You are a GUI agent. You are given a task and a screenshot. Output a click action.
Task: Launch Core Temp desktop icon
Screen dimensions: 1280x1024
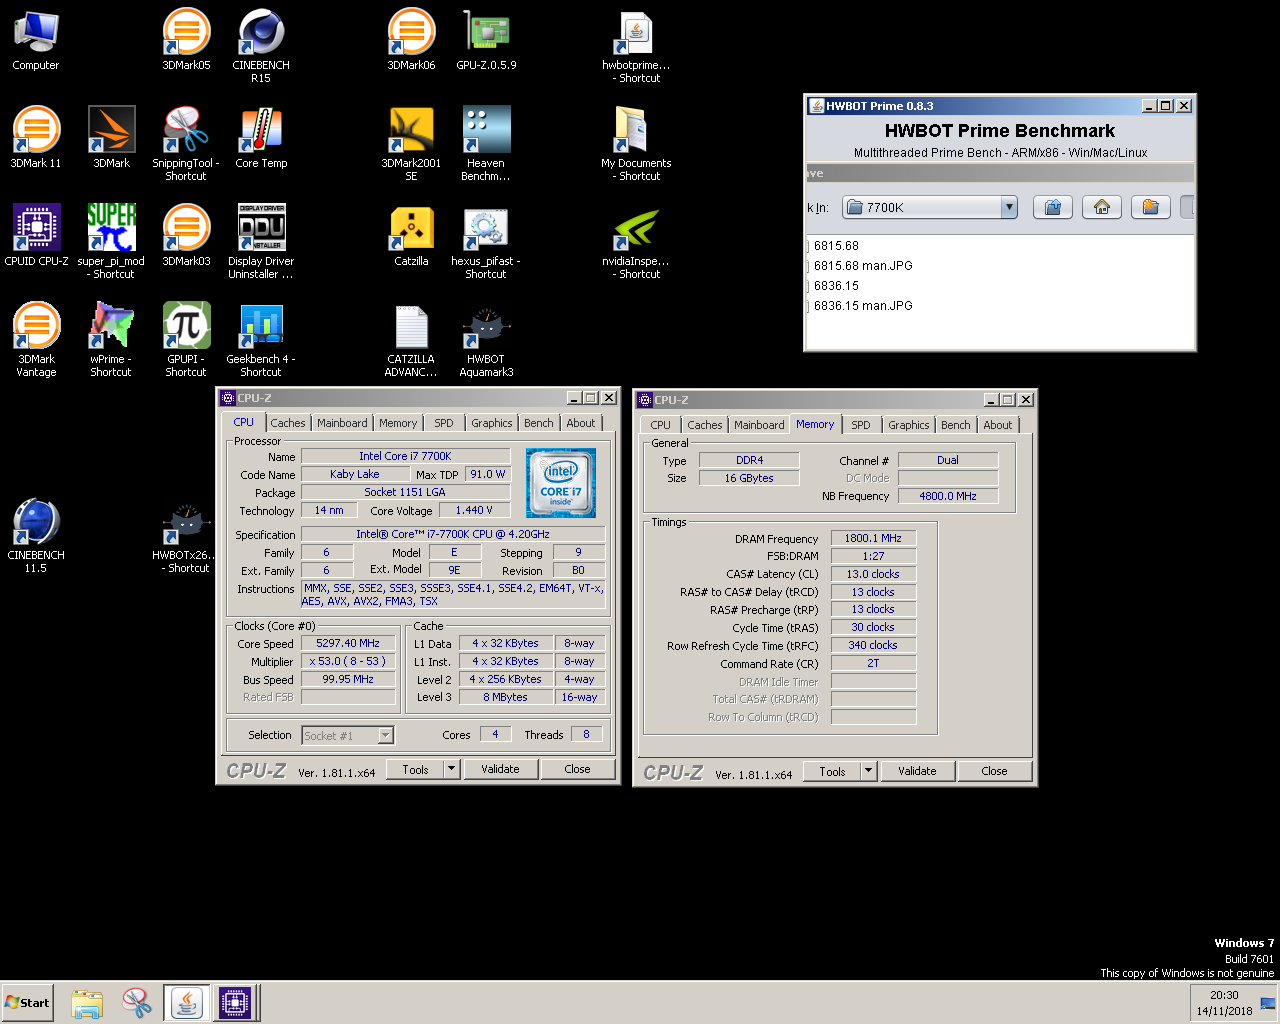click(261, 138)
